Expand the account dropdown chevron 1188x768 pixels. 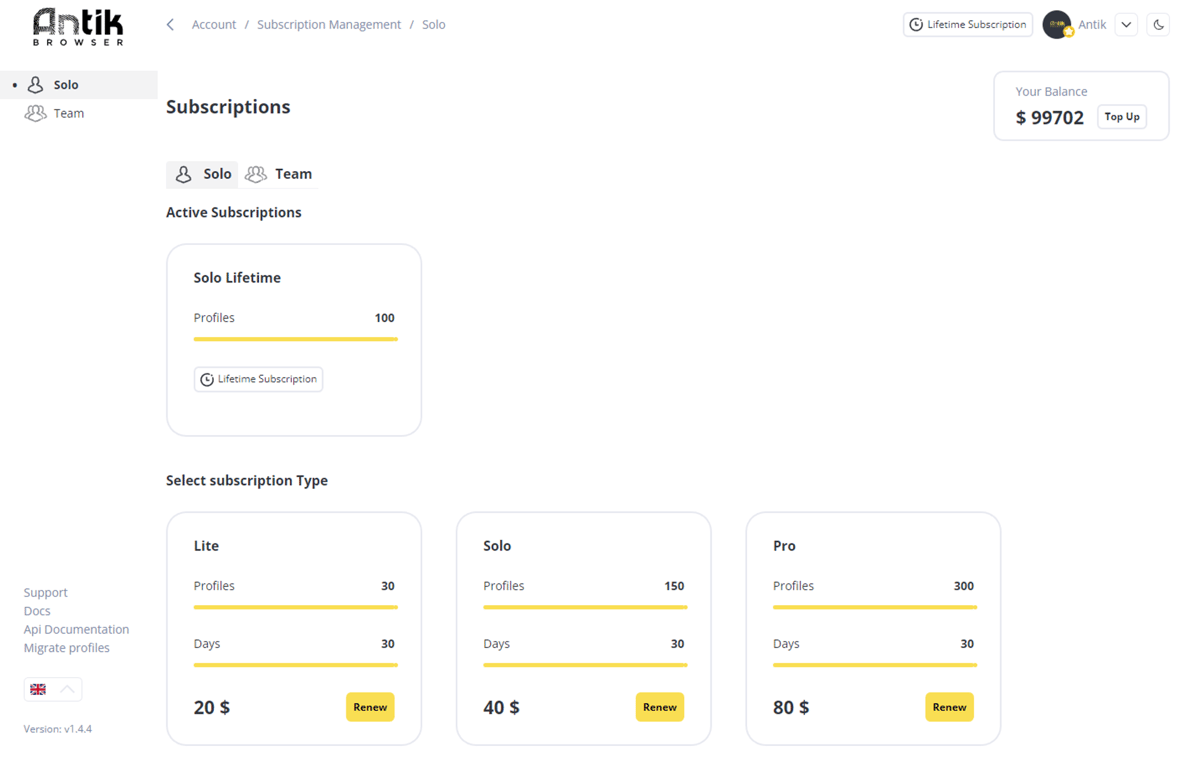(x=1127, y=25)
